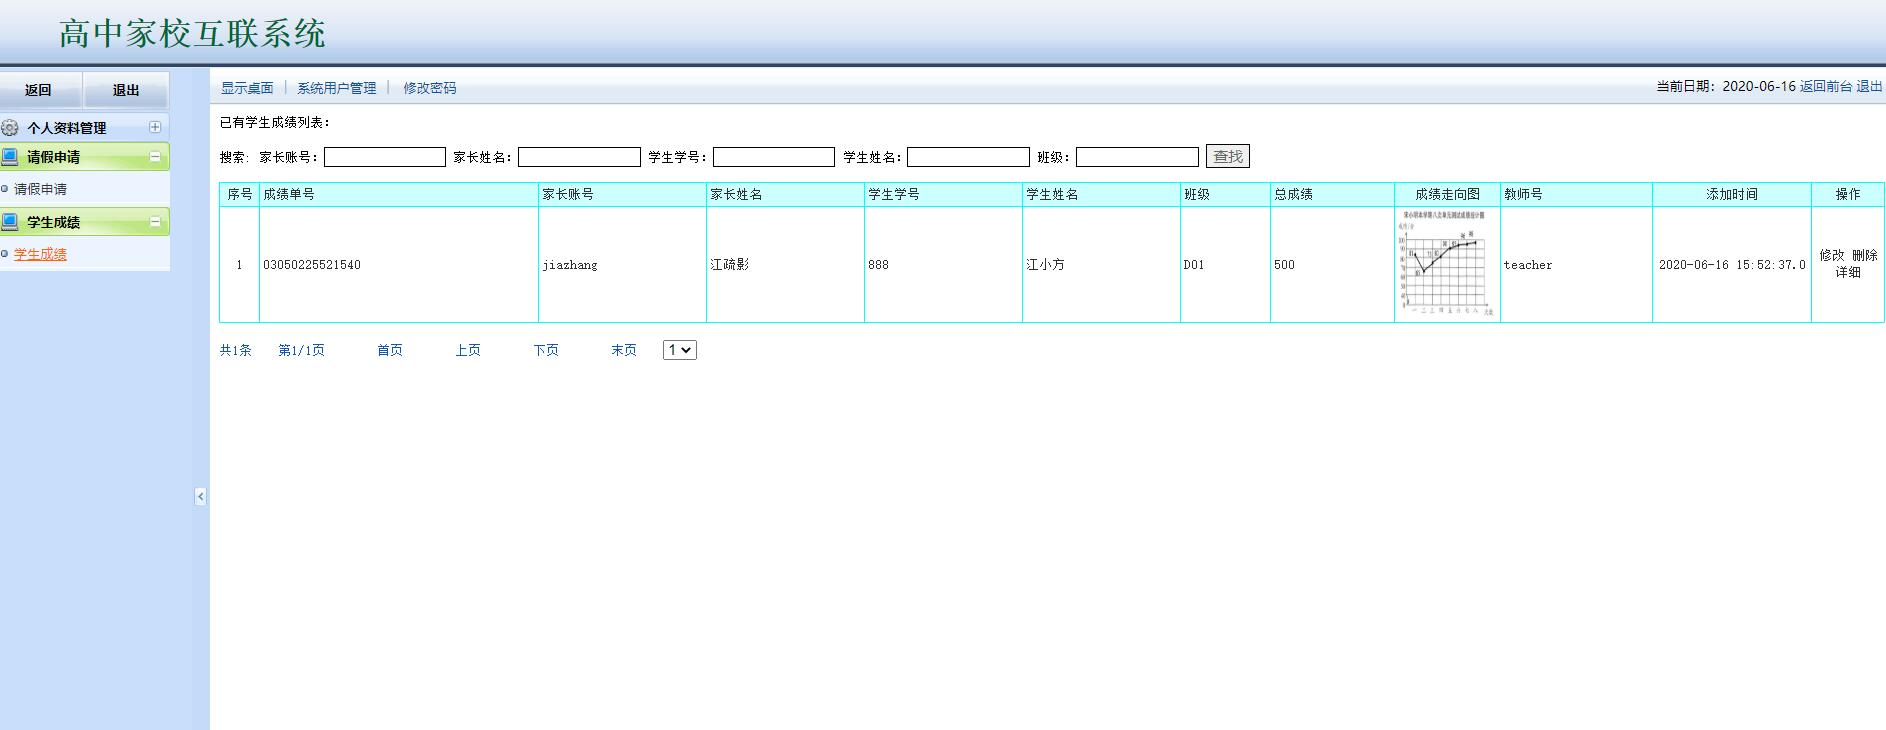The image size is (1886, 730).
Task: Click 删除 for the 江小方 record
Action: (x=1865, y=255)
